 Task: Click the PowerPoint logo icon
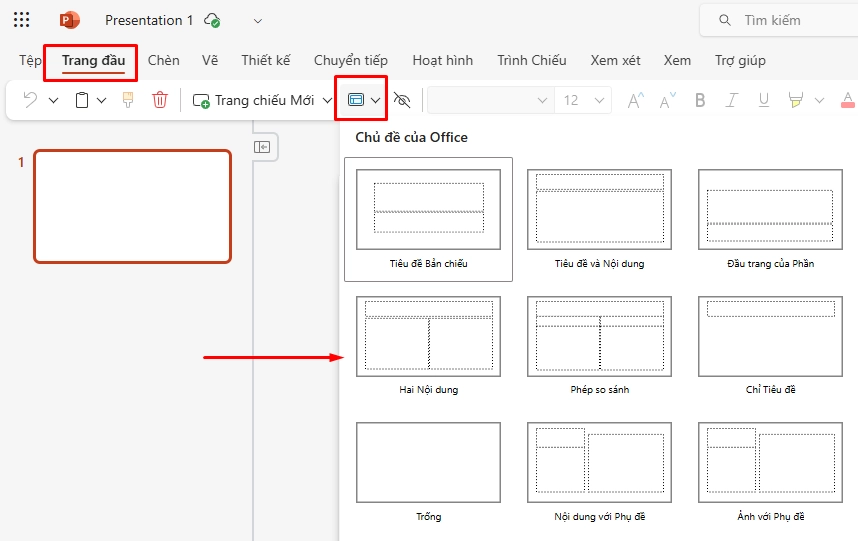[x=69, y=20]
